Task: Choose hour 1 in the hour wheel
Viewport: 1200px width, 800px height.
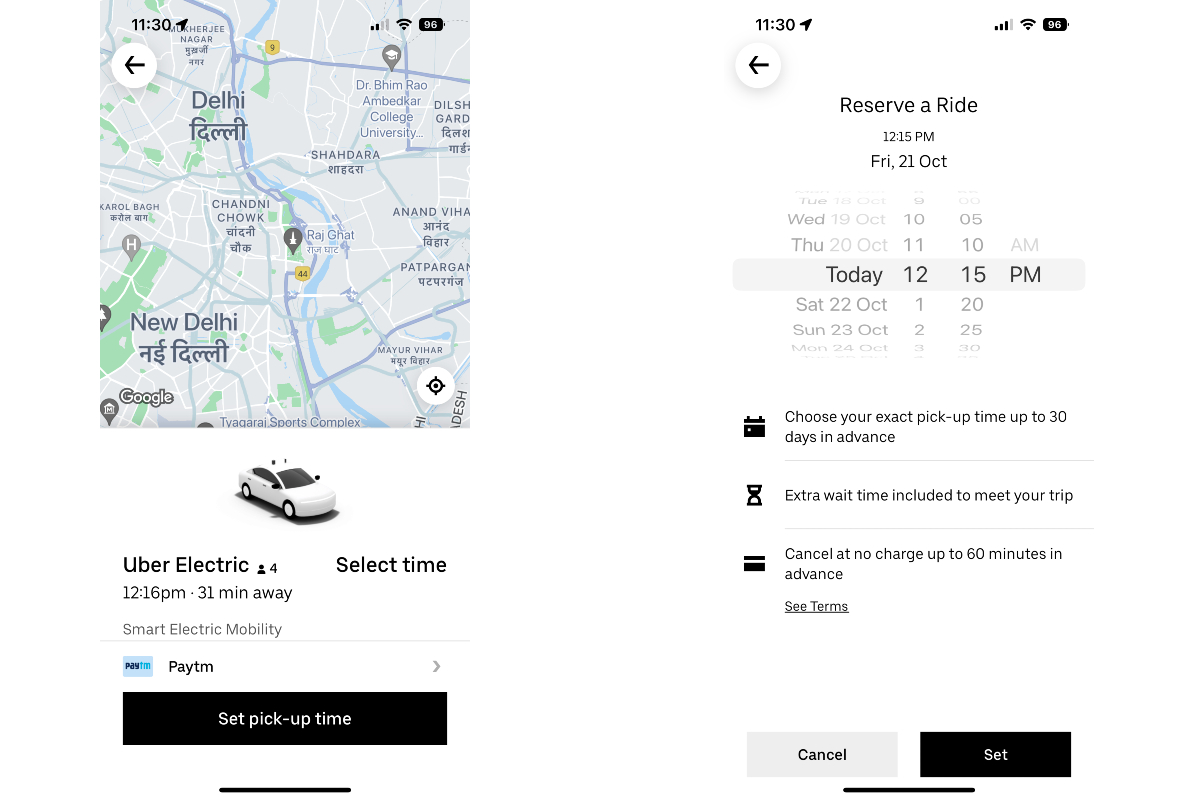Action: tap(918, 305)
